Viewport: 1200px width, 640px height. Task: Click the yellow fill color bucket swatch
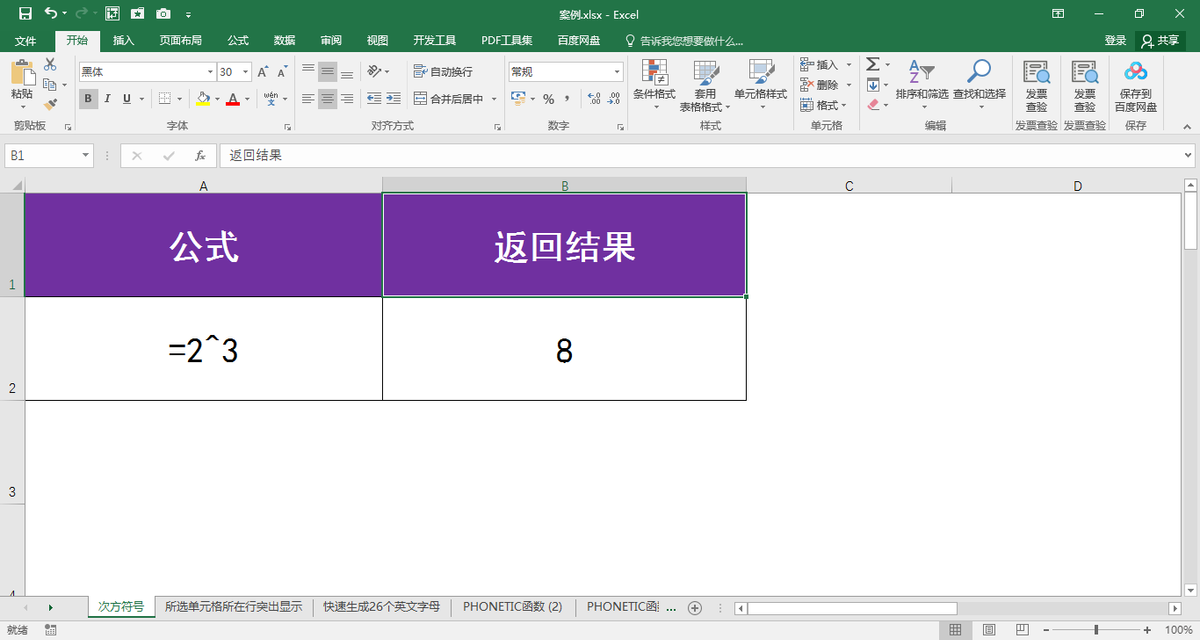coord(203,99)
